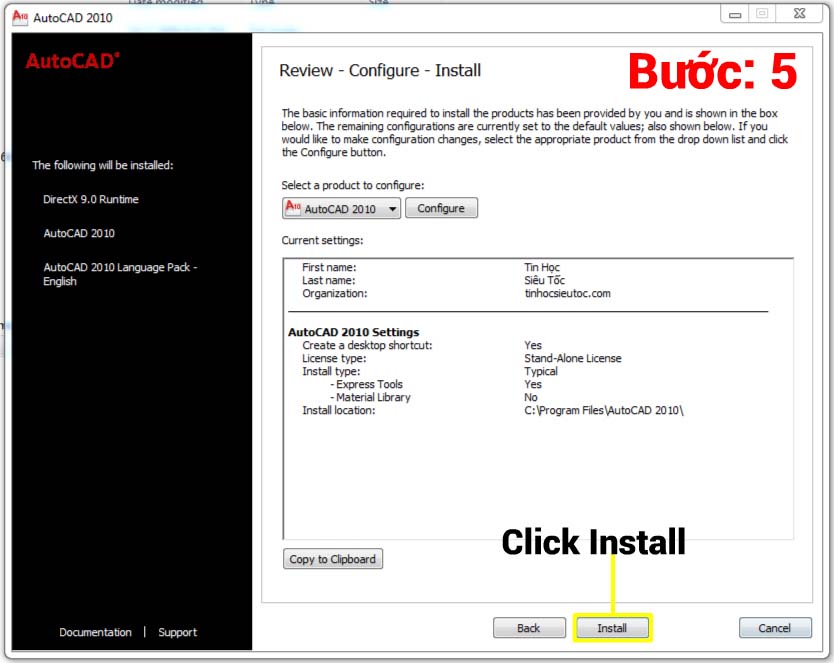Click the 'Last name:' settings row label
Screen dimensions: 834x663
click(x=329, y=280)
